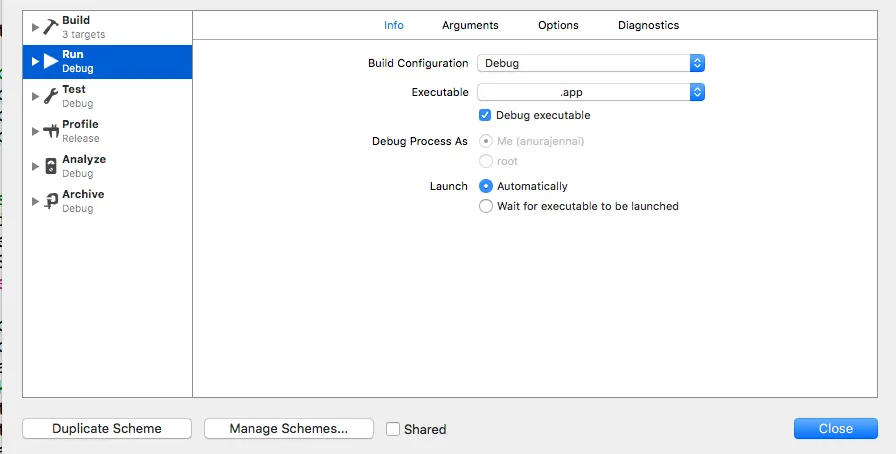The height and width of the screenshot is (454, 896).
Task: Select the Analyze Debug row label
Action: tap(78, 173)
